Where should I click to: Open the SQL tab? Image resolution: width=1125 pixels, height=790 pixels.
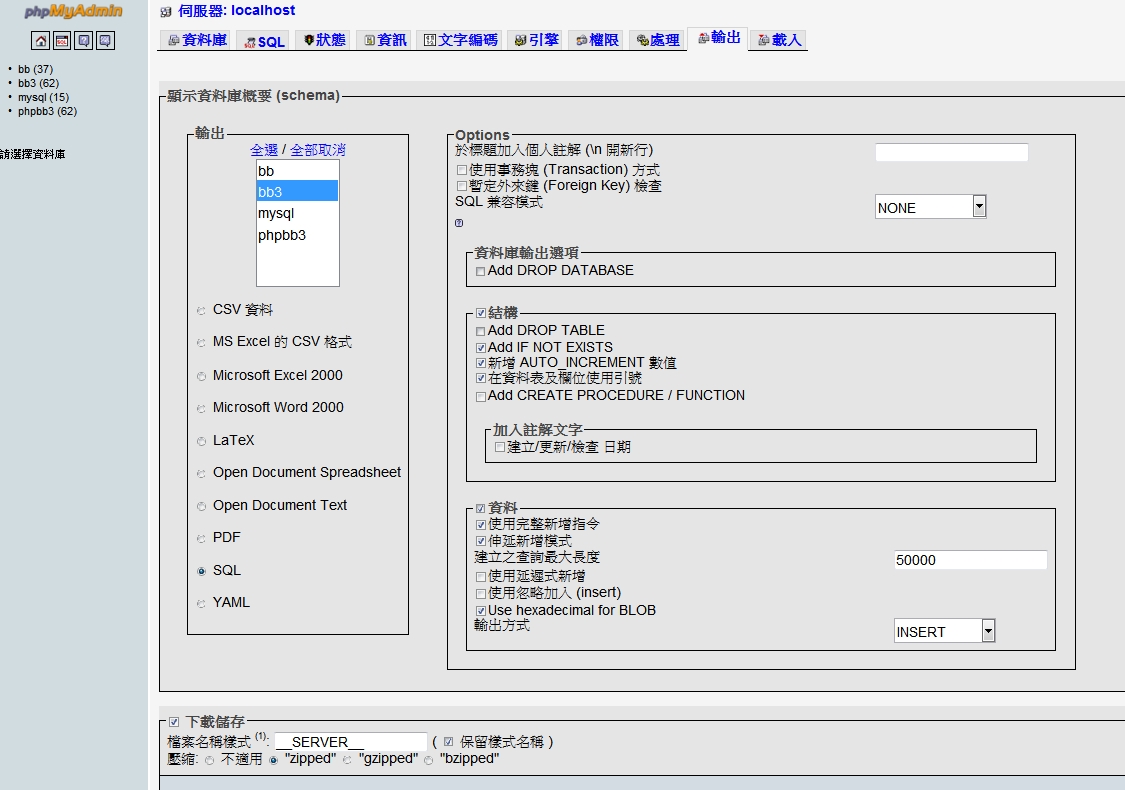[x=264, y=42]
